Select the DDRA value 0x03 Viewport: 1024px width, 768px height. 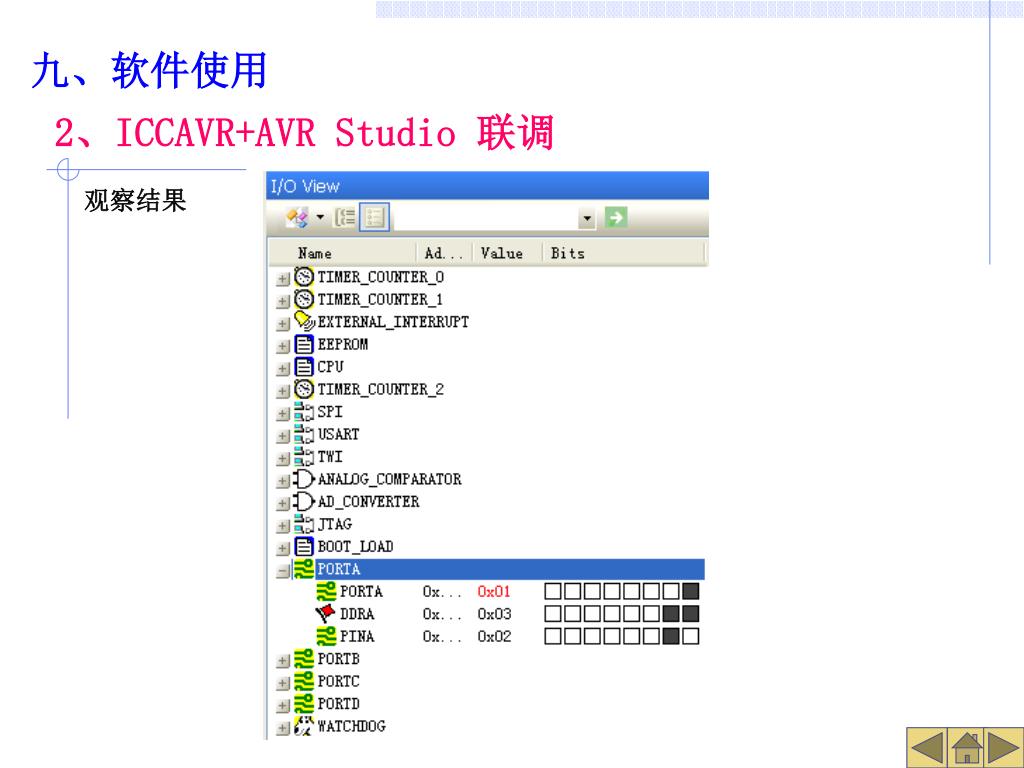(x=494, y=614)
